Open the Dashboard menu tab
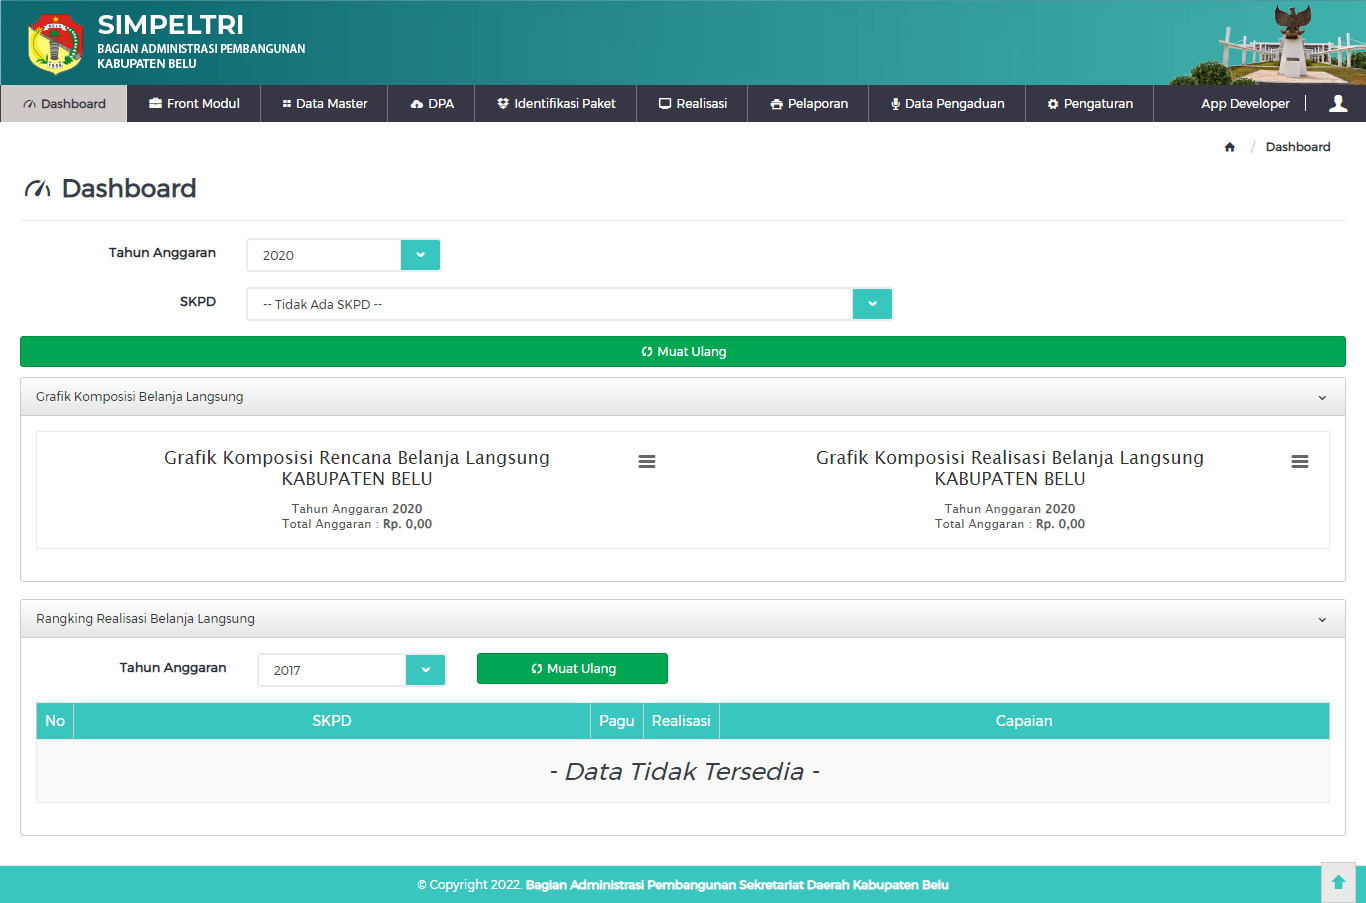 [64, 103]
